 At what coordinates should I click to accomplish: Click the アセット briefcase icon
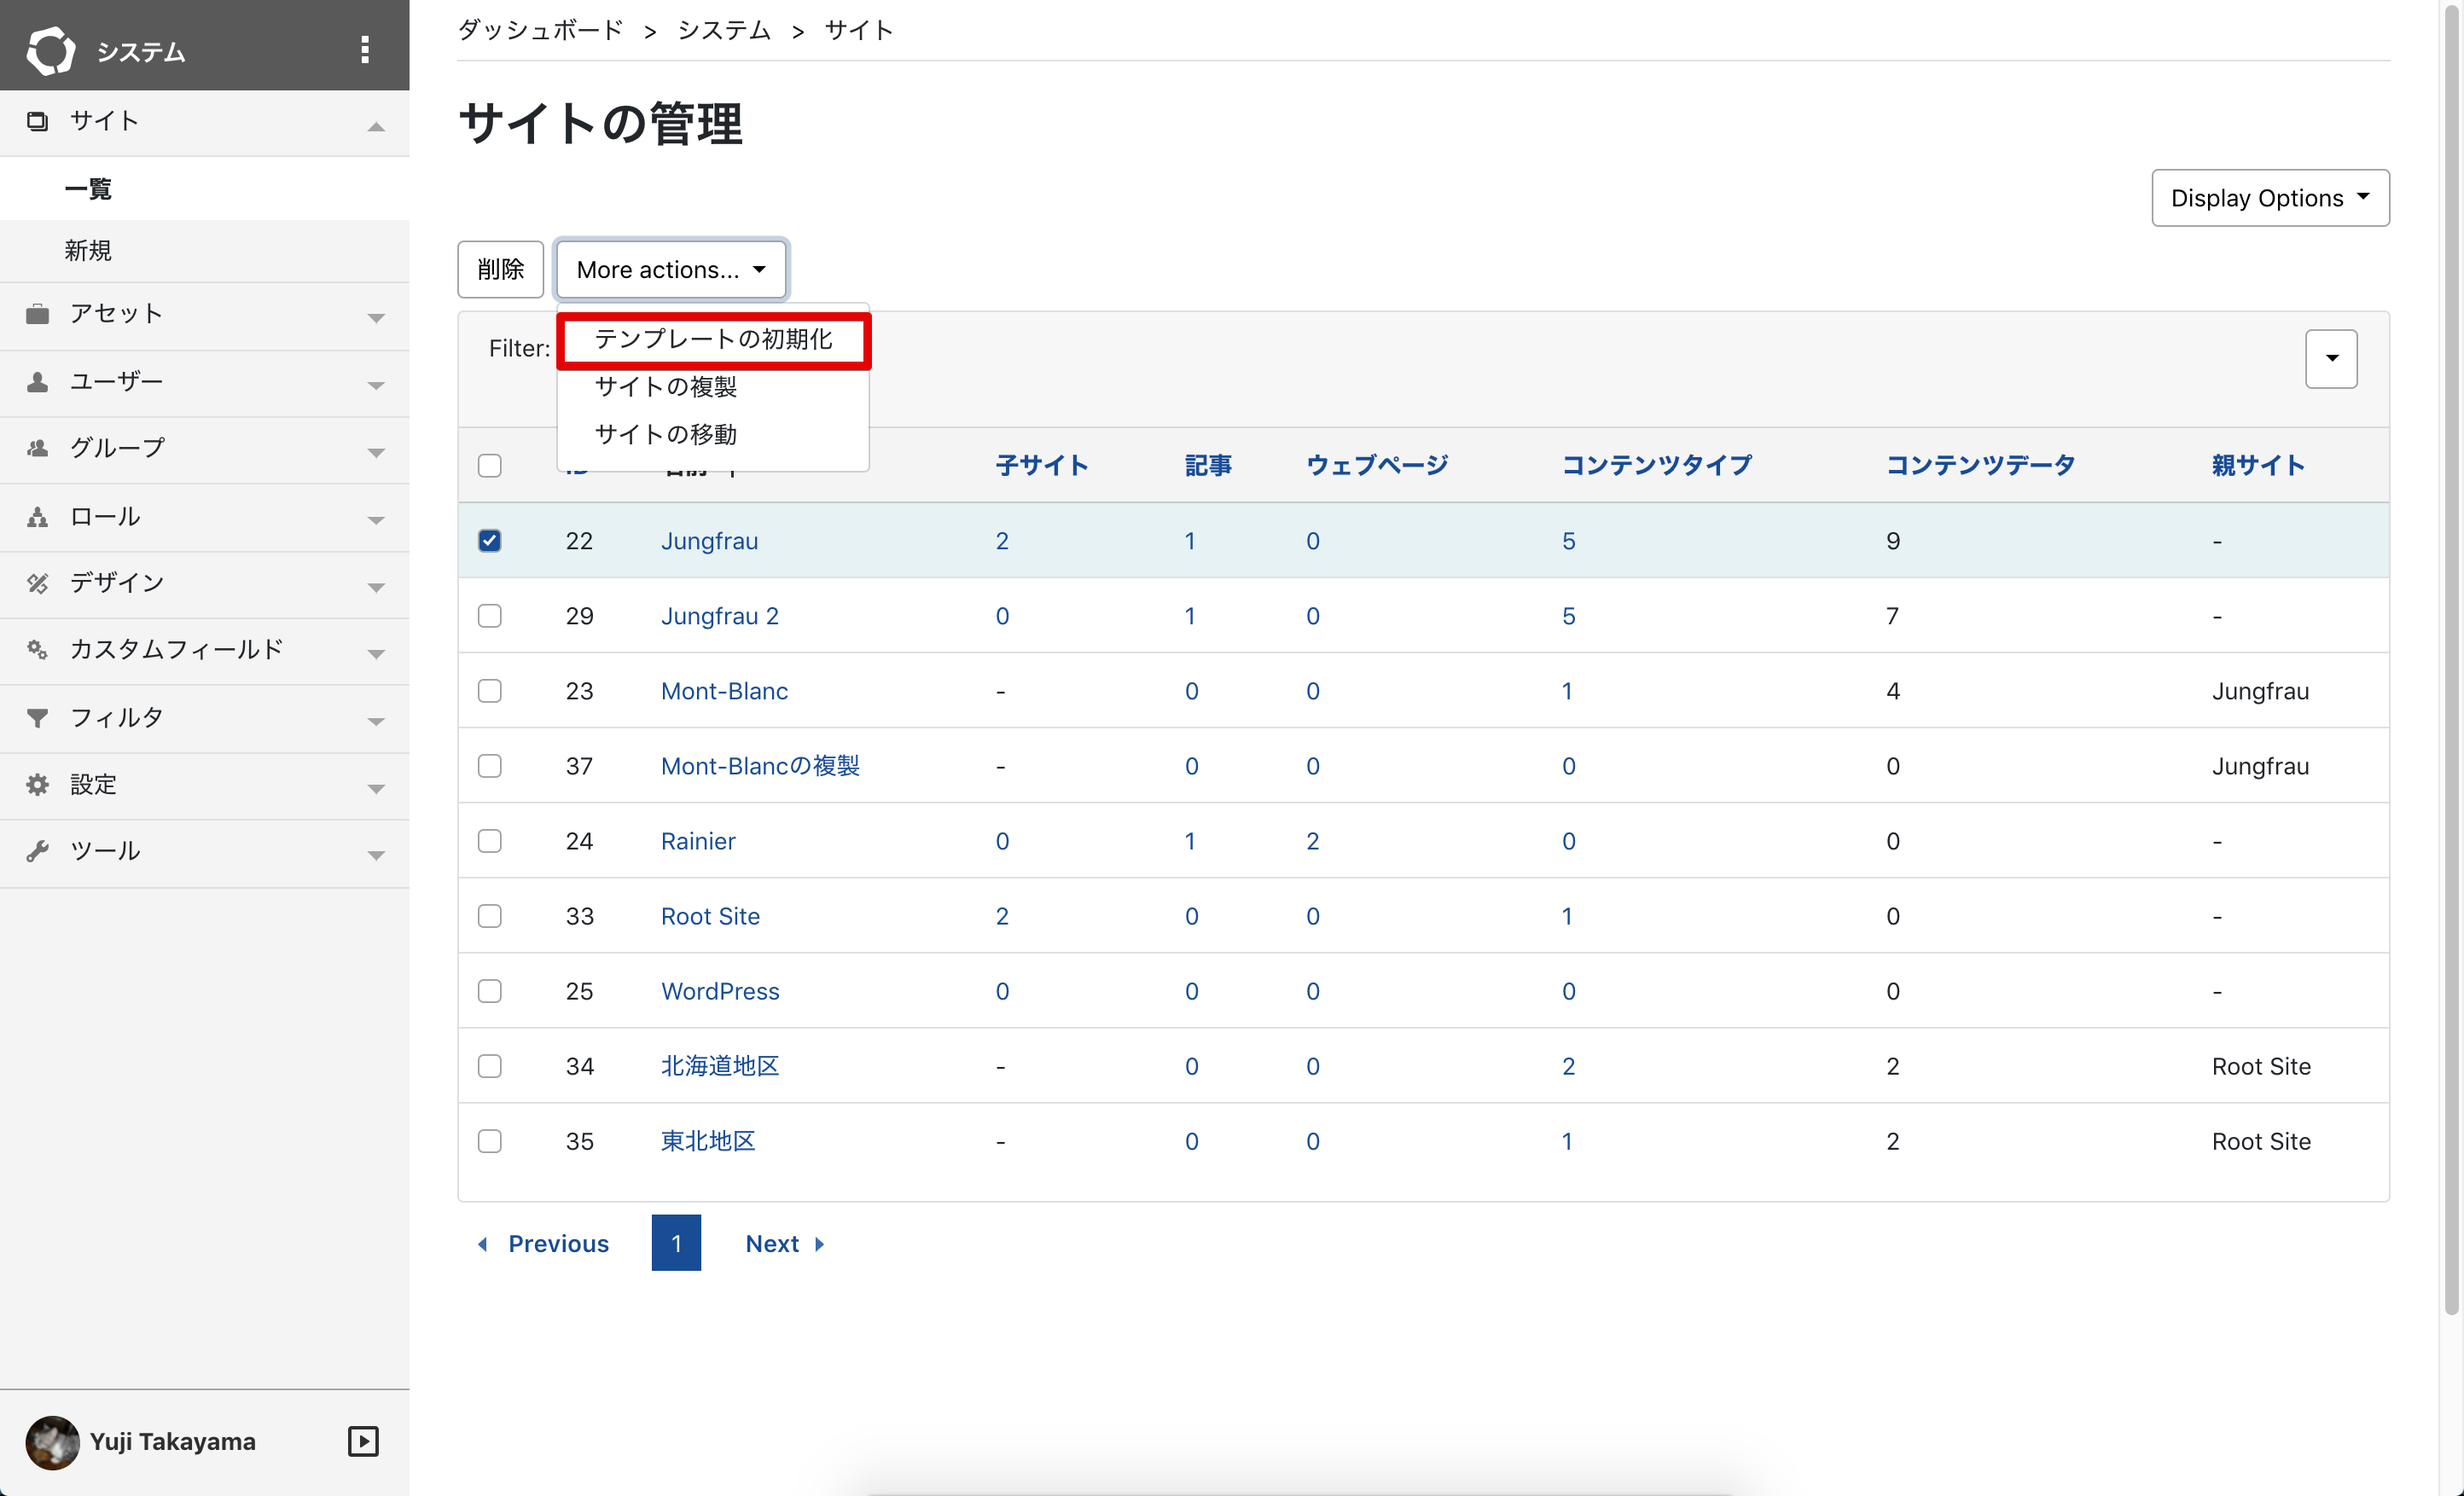[38, 314]
